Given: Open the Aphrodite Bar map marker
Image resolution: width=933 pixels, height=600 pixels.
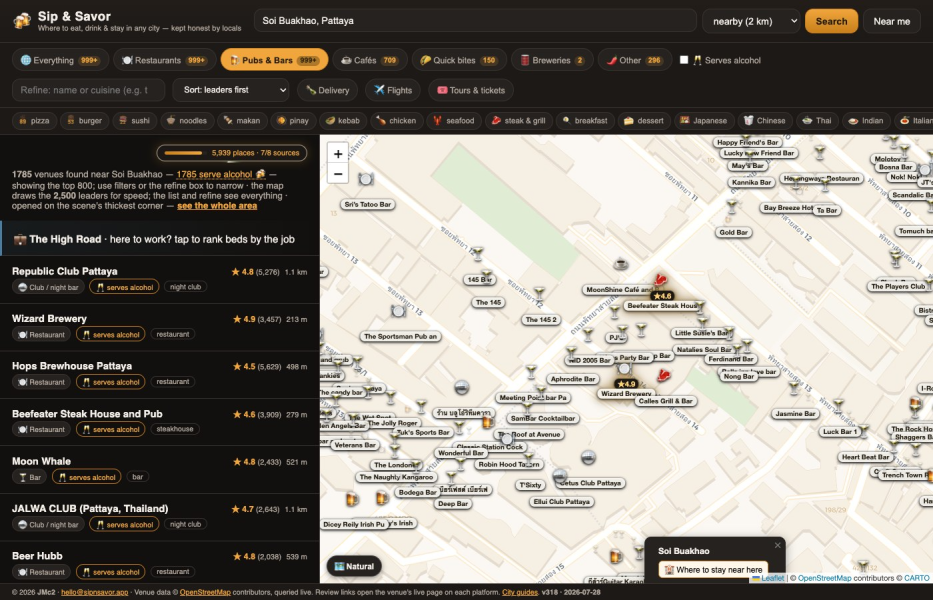Looking at the screenshot, I should (573, 379).
